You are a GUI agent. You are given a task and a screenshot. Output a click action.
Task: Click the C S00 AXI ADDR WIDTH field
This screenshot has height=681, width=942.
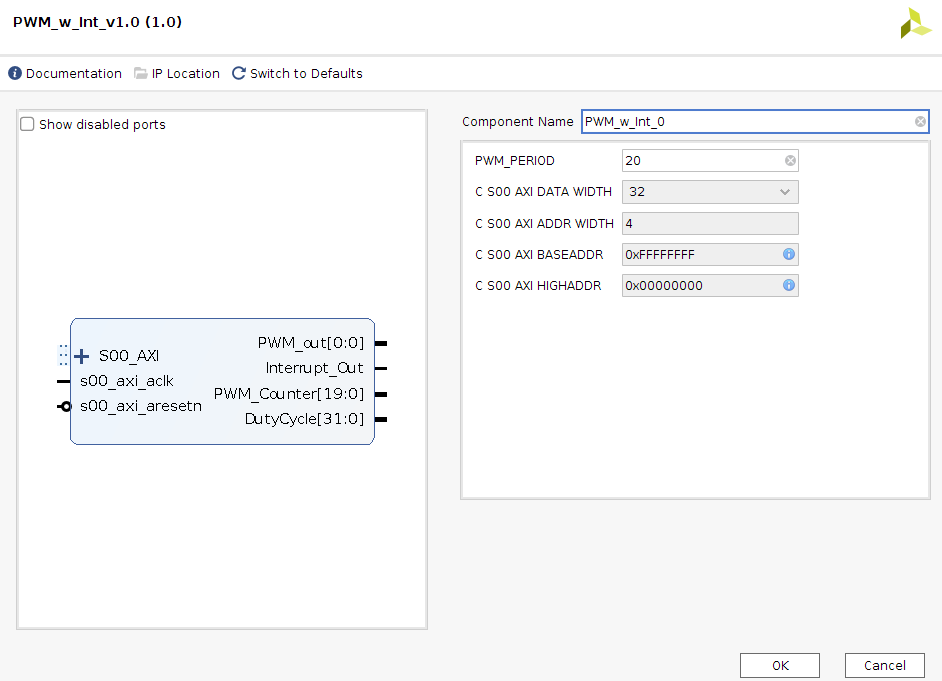tap(710, 224)
